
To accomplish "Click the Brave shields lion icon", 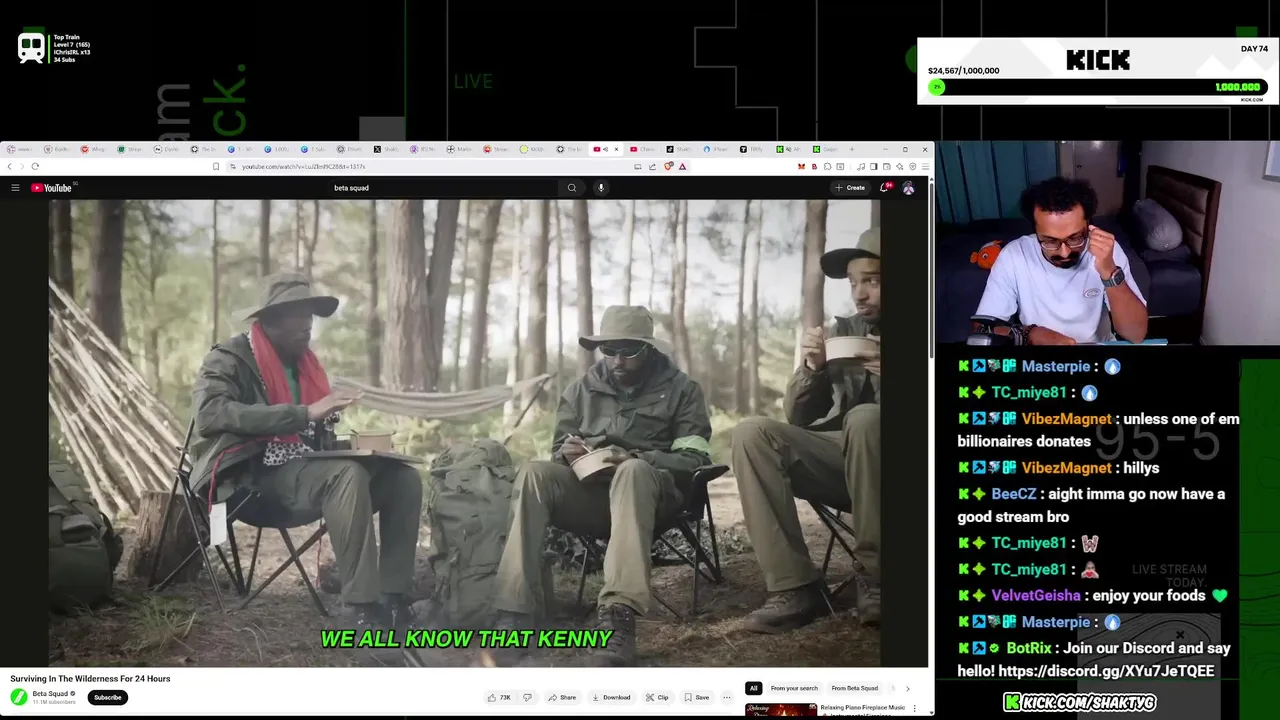I will click(669, 166).
